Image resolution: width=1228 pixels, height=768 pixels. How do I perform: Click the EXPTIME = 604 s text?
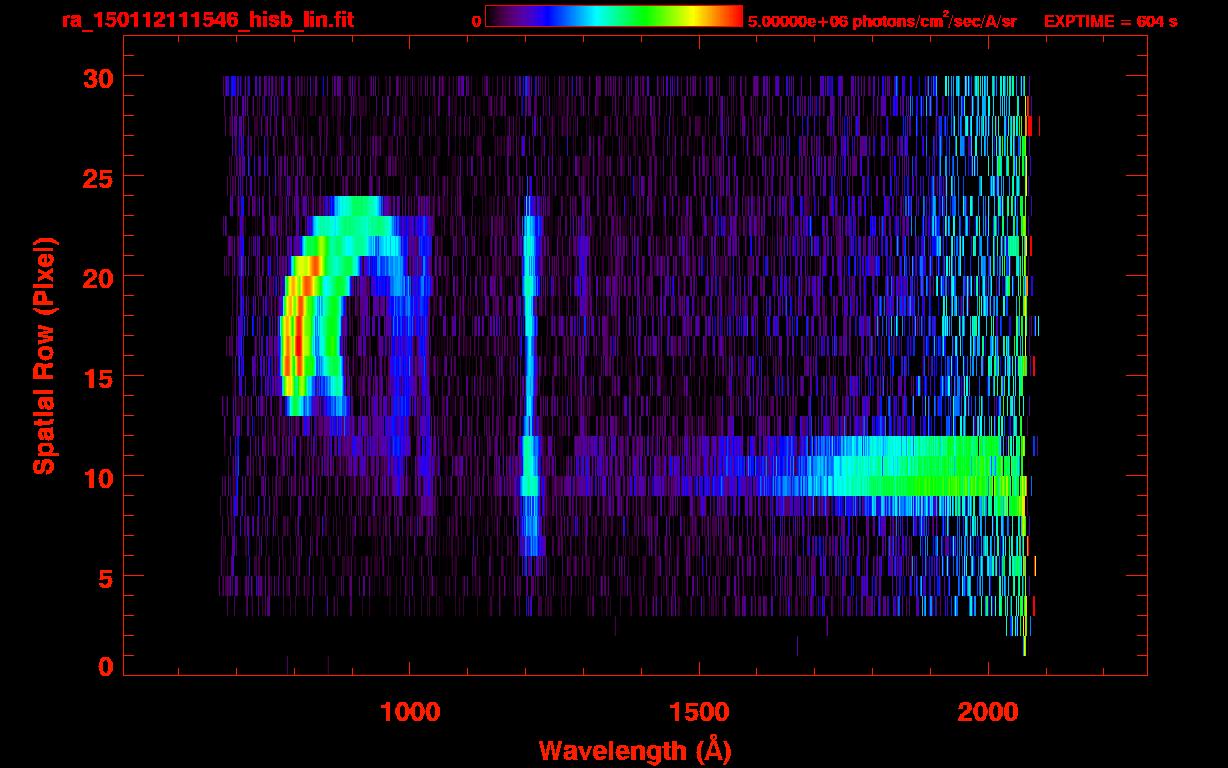pos(1110,21)
